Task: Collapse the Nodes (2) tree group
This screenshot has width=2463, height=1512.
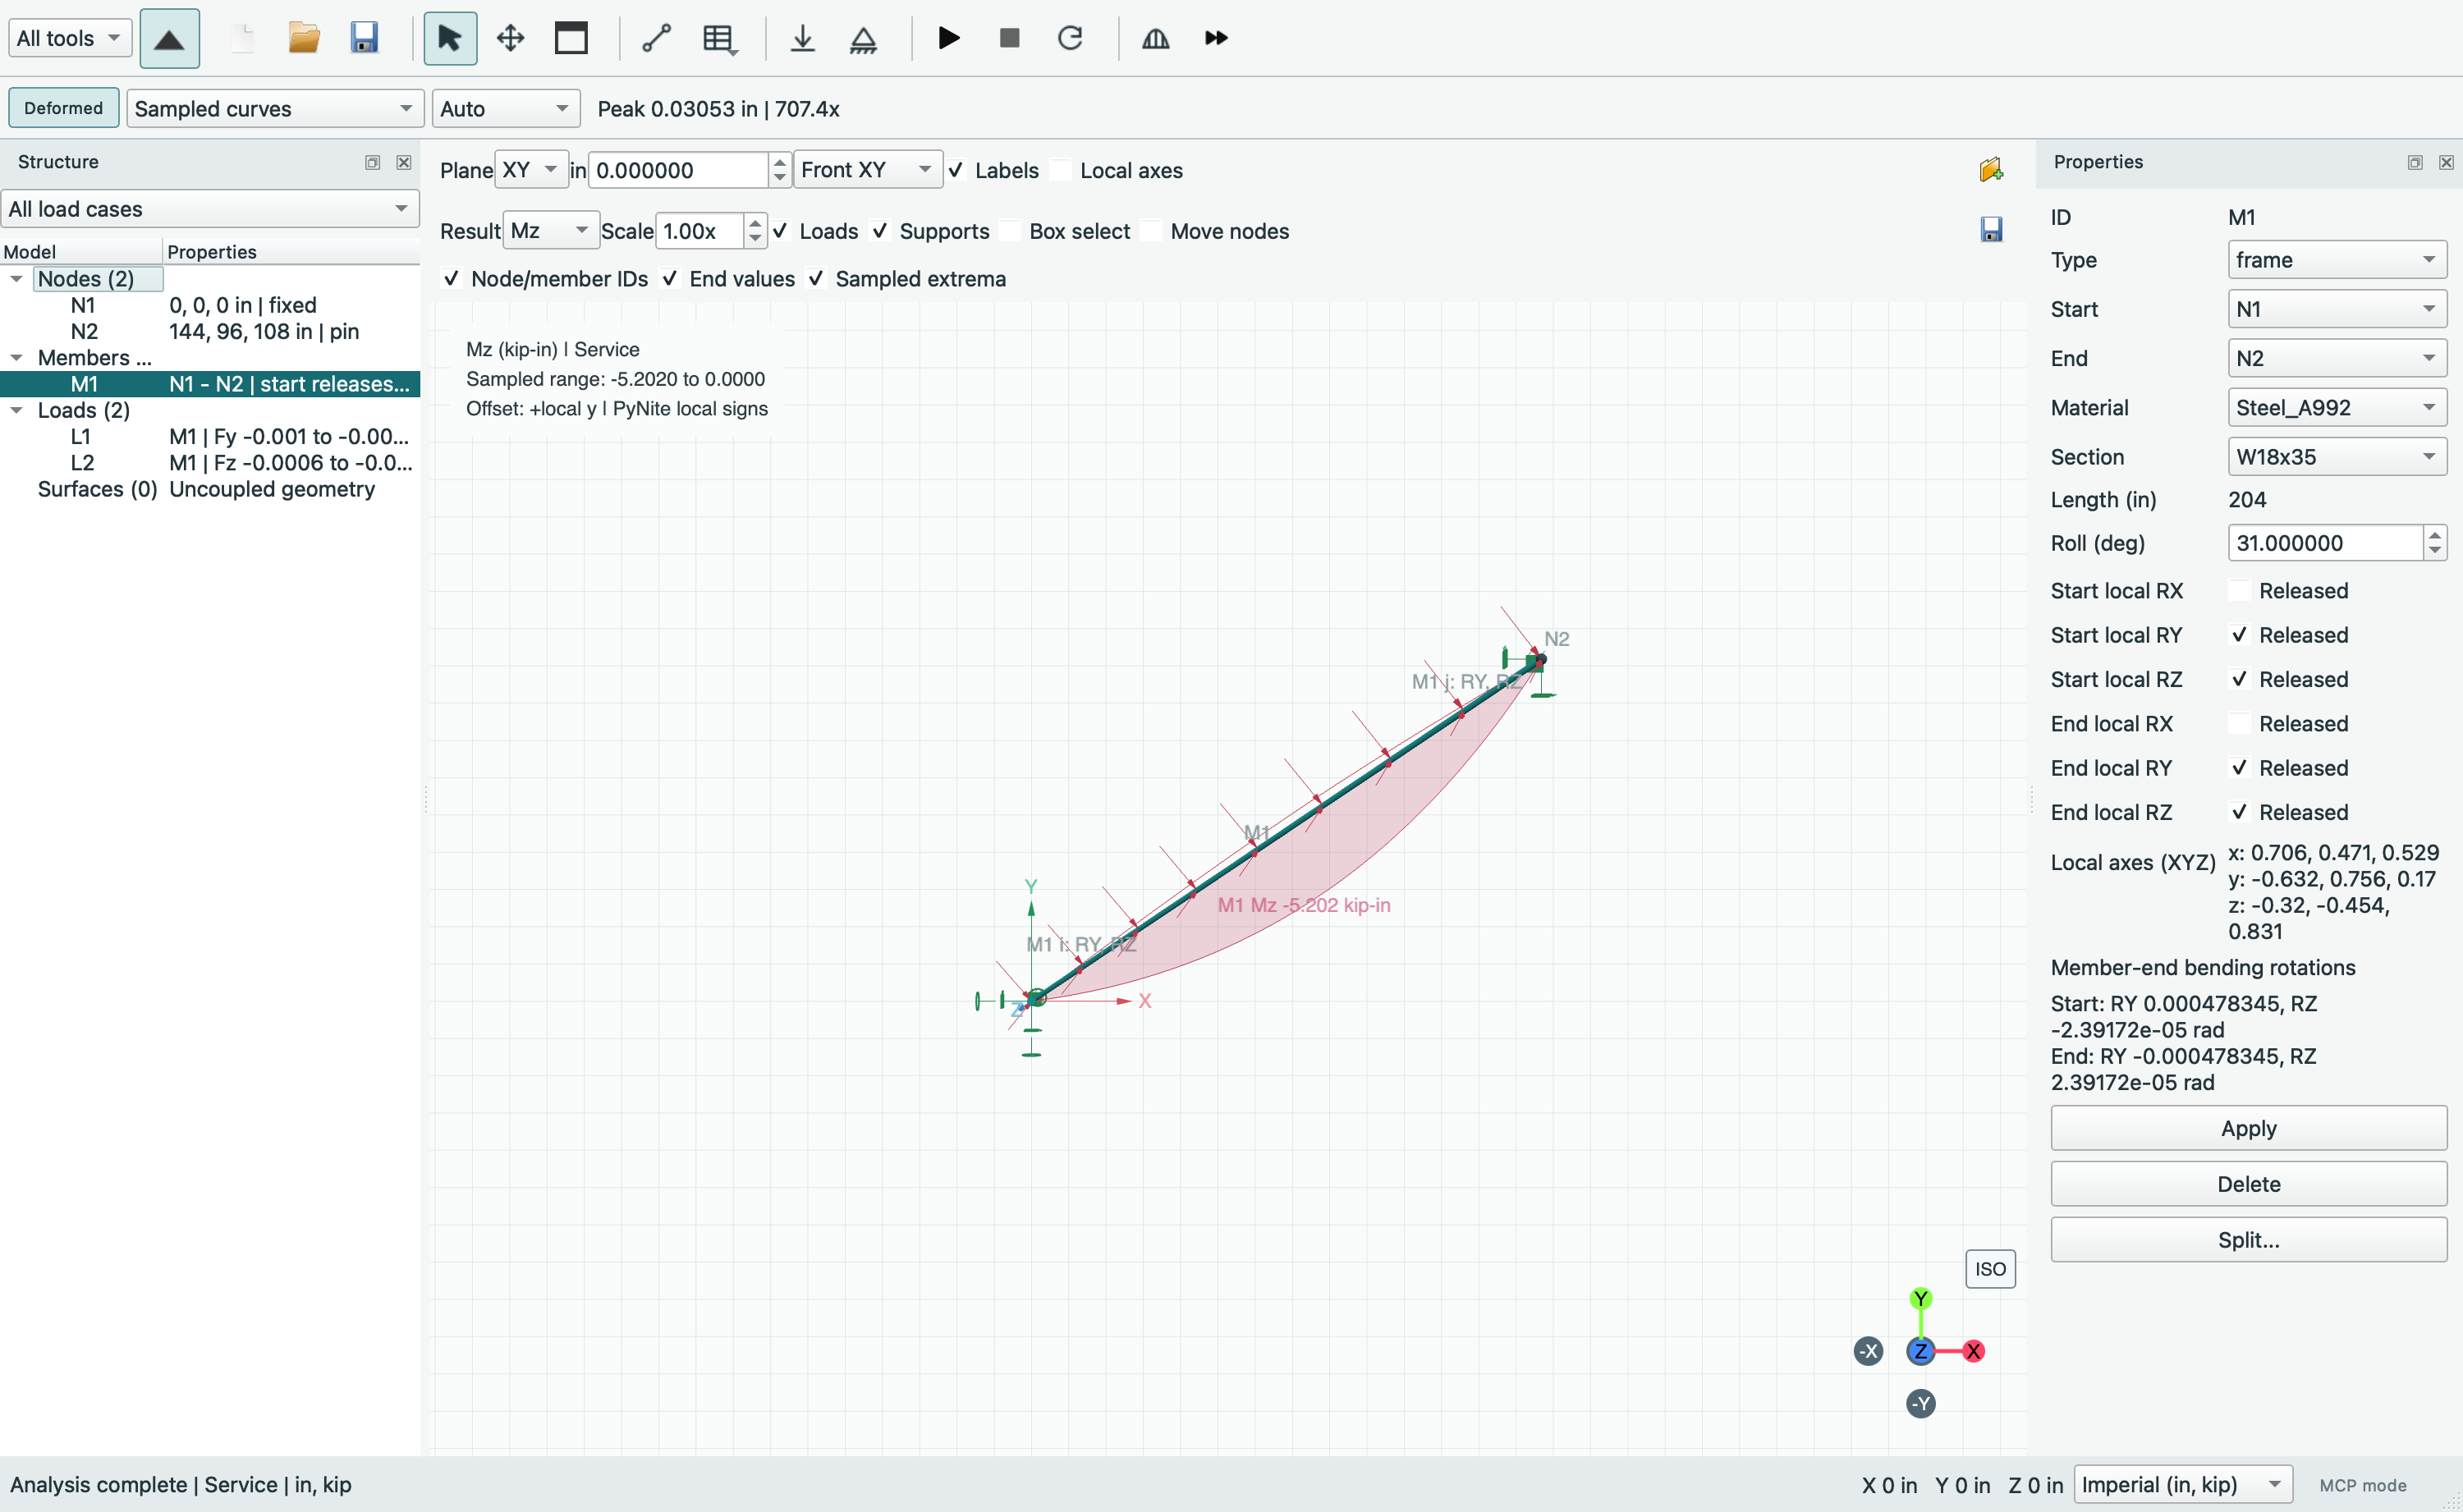Action: [x=16, y=279]
